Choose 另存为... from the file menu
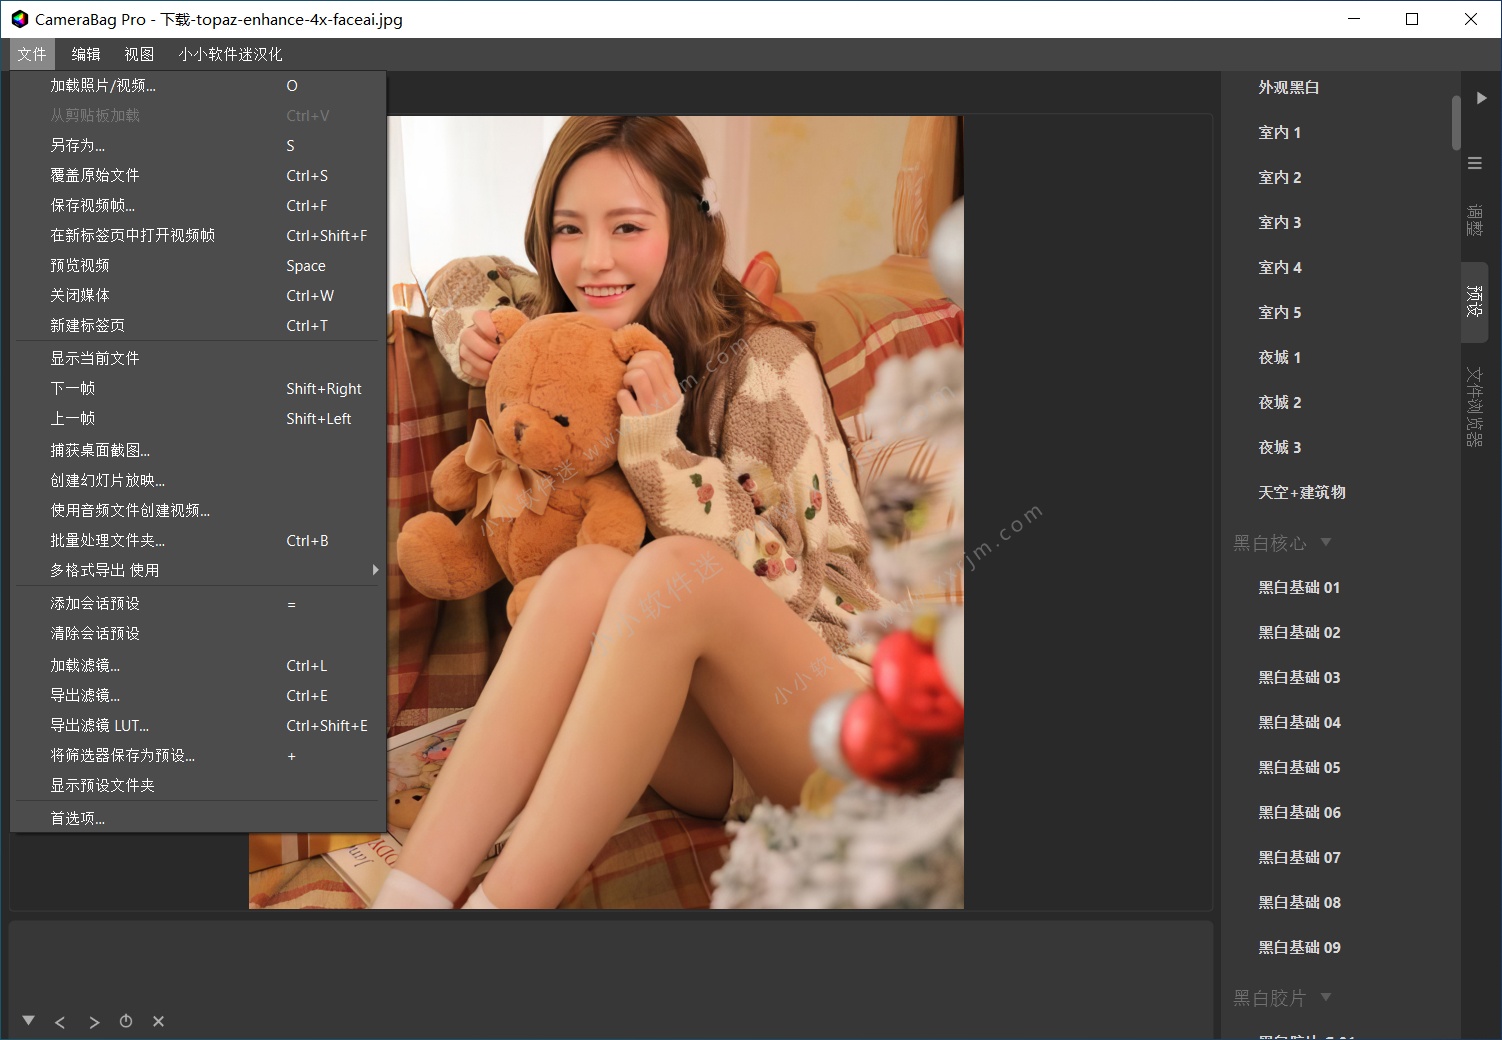Viewport: 1502px width, 1040px height. [x=78, y=146]
